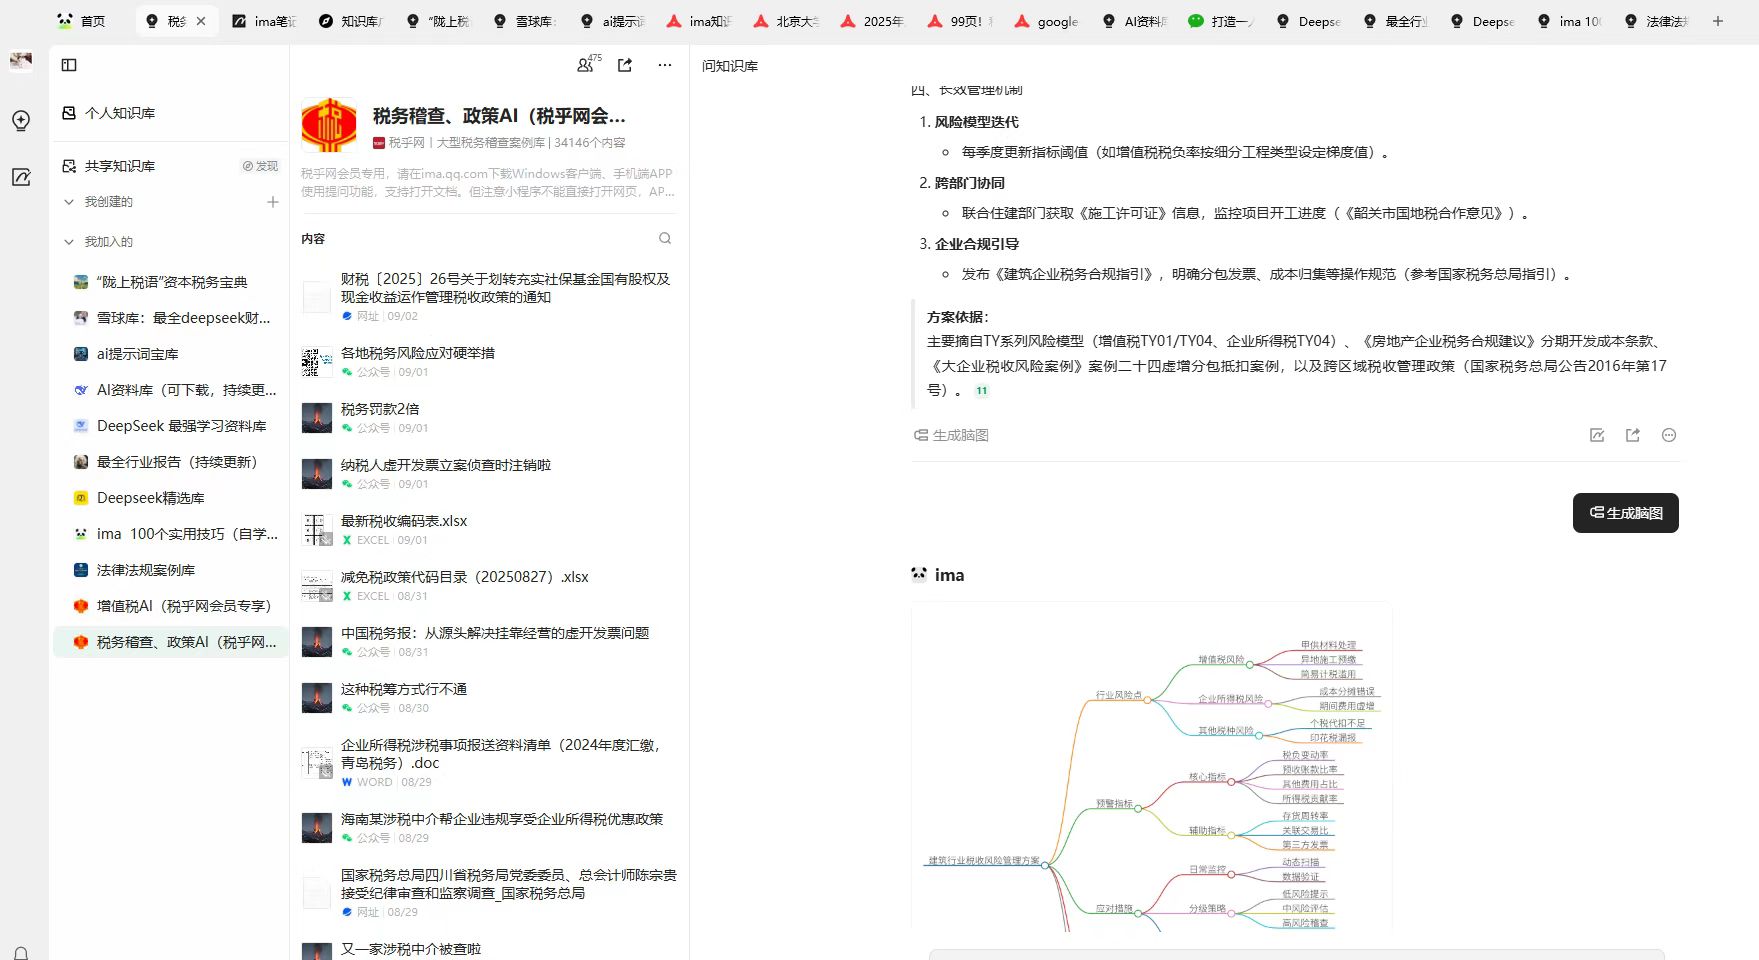Open the new chat icon in left rail
This screenshot has width=1759, height=960.
[21, 121]
